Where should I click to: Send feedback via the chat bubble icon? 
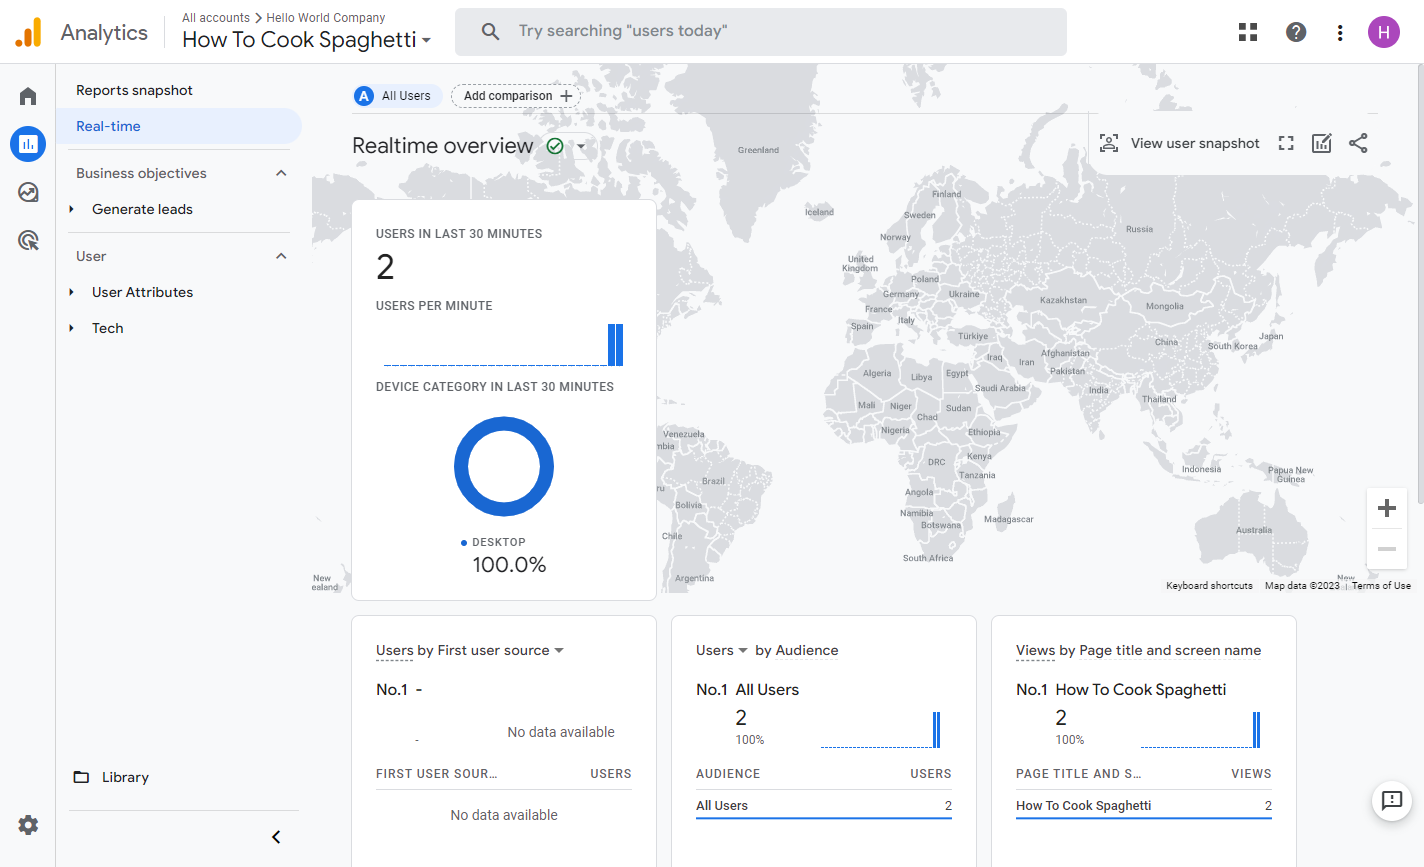pos(1392,801)
